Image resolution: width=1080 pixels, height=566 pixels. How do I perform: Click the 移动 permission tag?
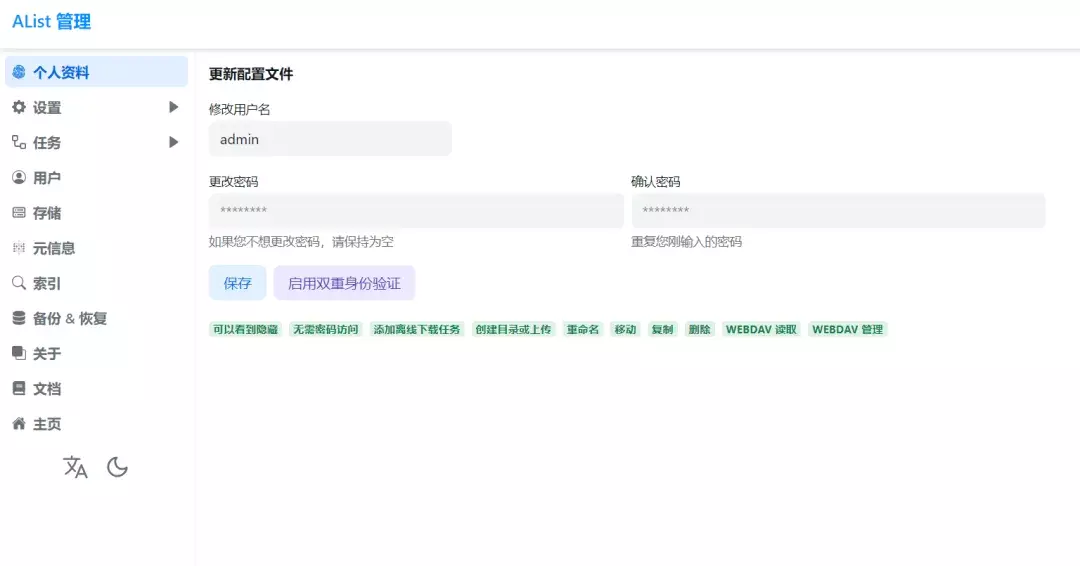pyautogui.click(x=625, y=329)
